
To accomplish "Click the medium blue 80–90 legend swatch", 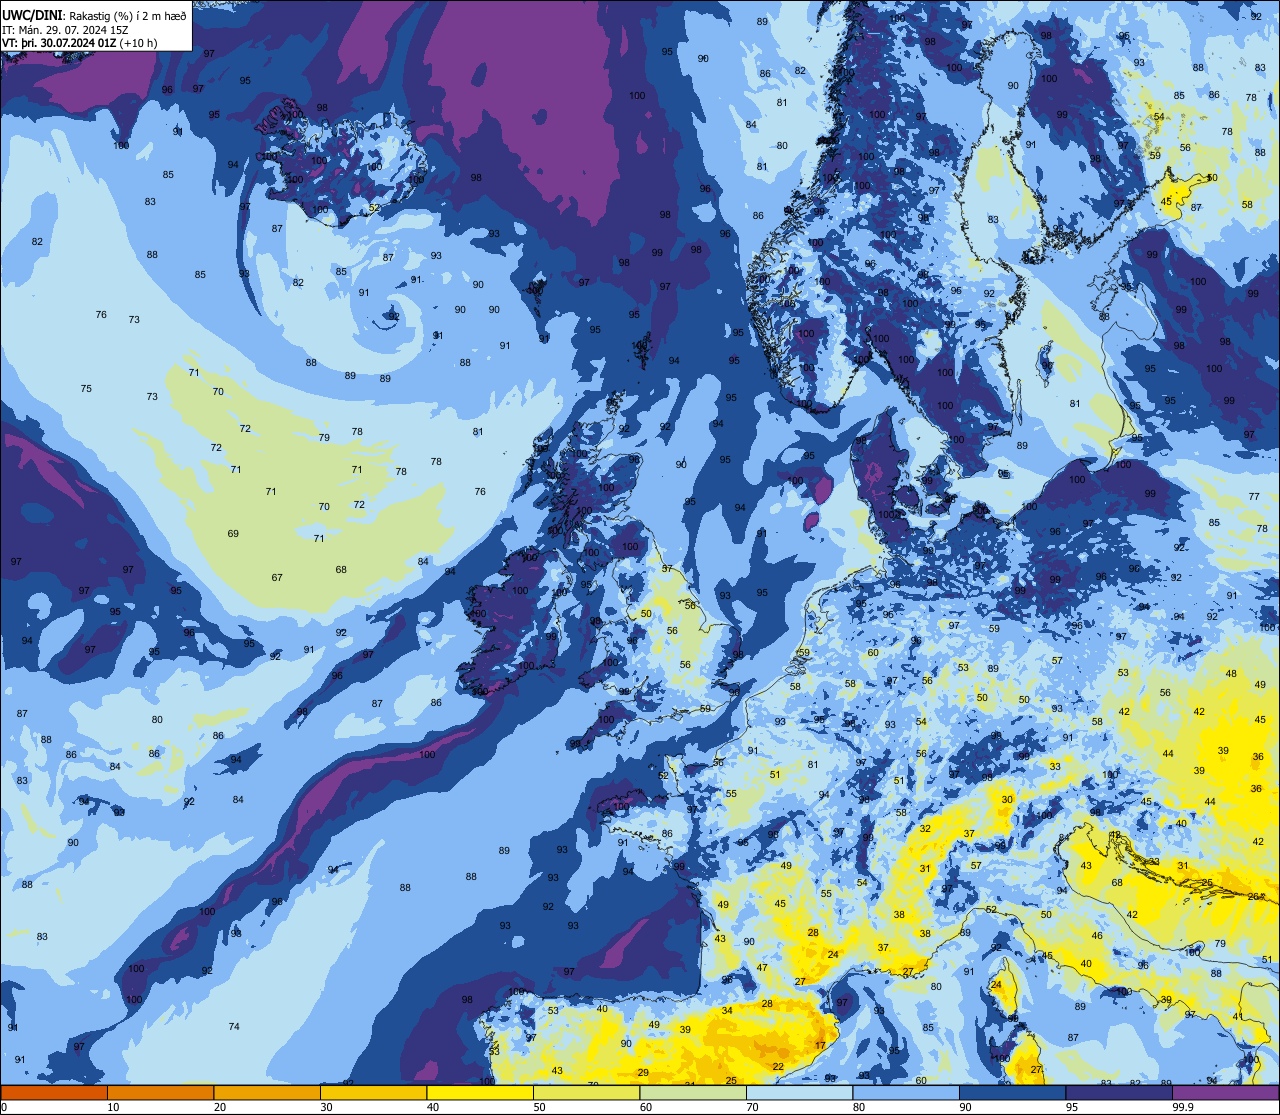I will [x=906, y=1092].
